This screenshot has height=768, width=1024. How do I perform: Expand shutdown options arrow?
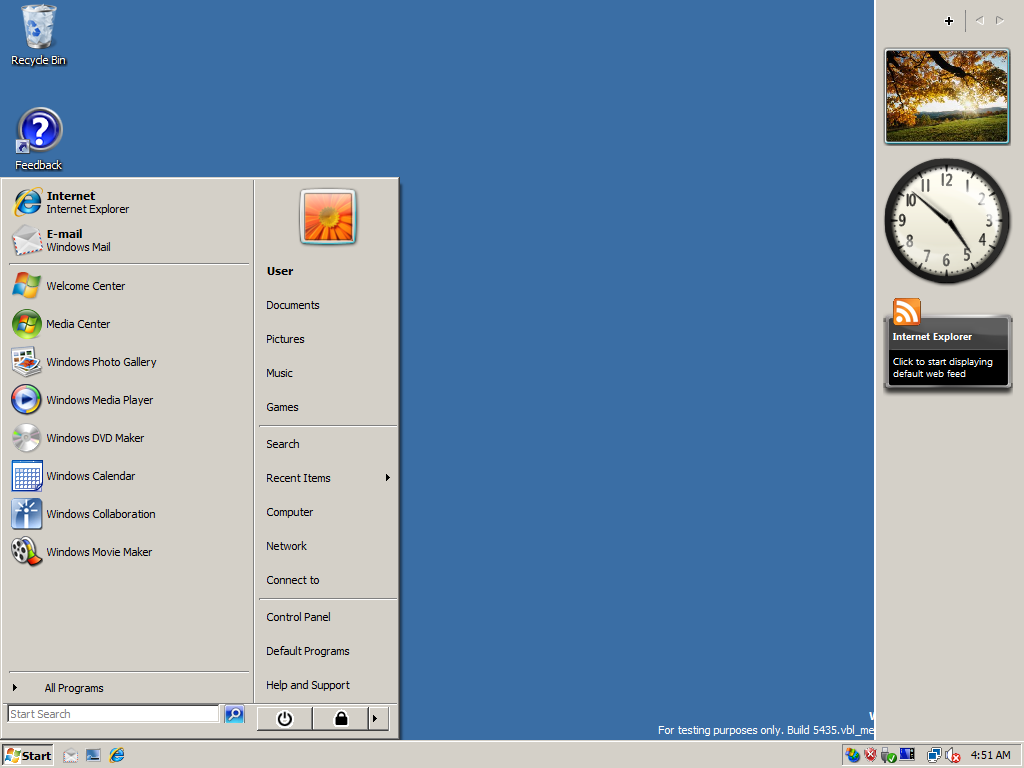[377, 718]
